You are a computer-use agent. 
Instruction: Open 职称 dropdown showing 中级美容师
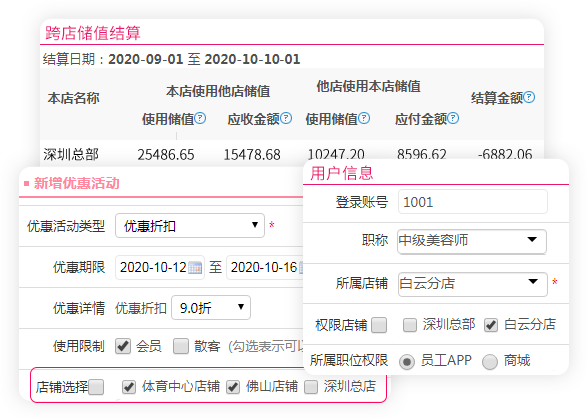(x=472, y=241)
